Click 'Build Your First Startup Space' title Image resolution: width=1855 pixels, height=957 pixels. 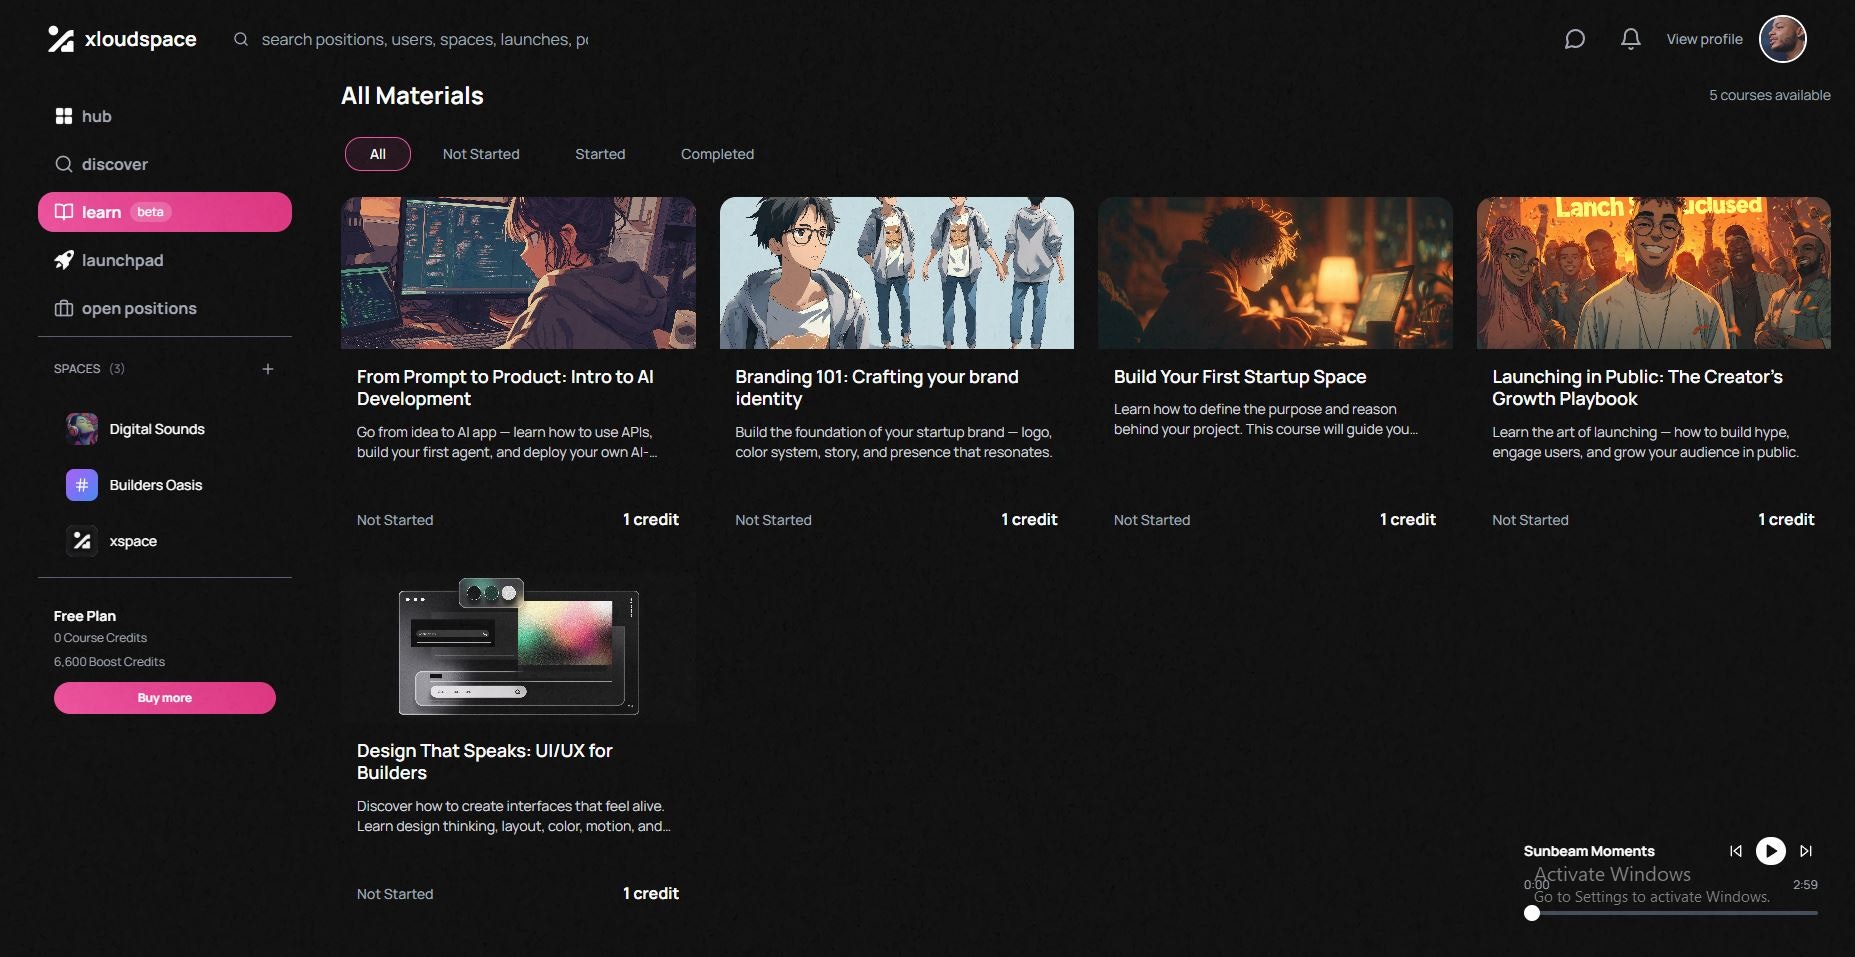coord(1240,377)
